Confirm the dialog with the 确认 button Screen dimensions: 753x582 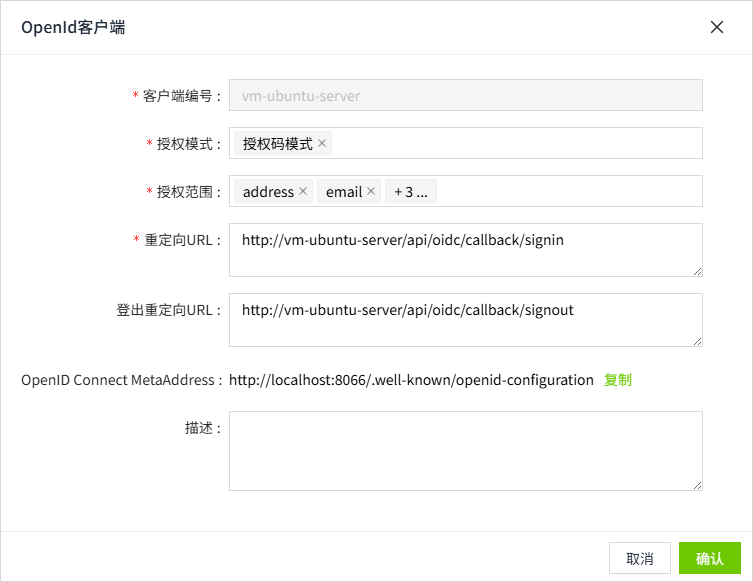click(x=709, y=558)
